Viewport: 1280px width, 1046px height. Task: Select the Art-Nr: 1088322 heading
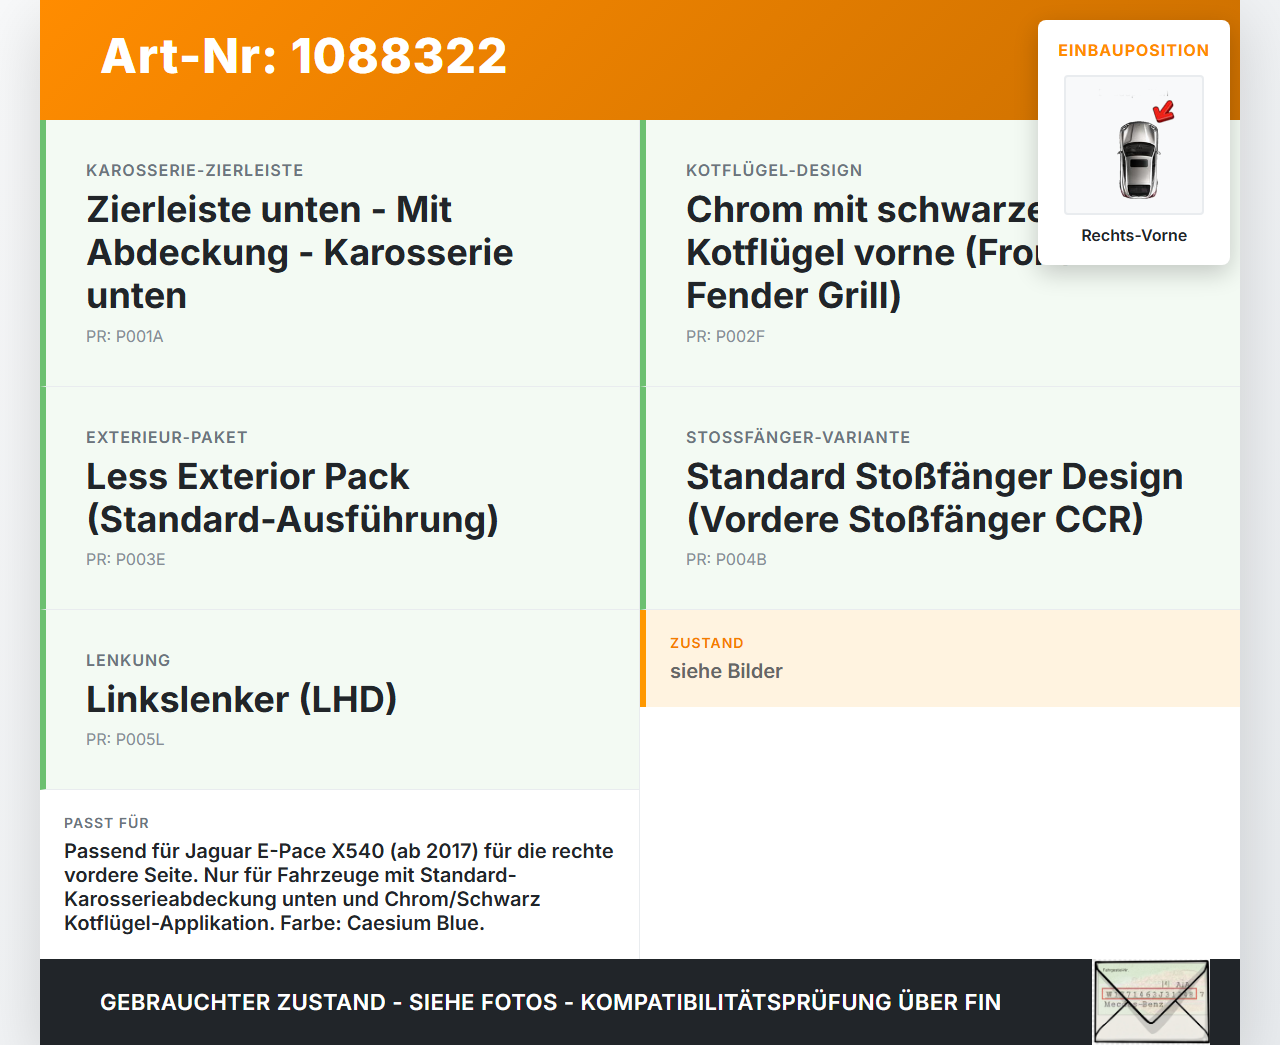[x=304, y=56]
